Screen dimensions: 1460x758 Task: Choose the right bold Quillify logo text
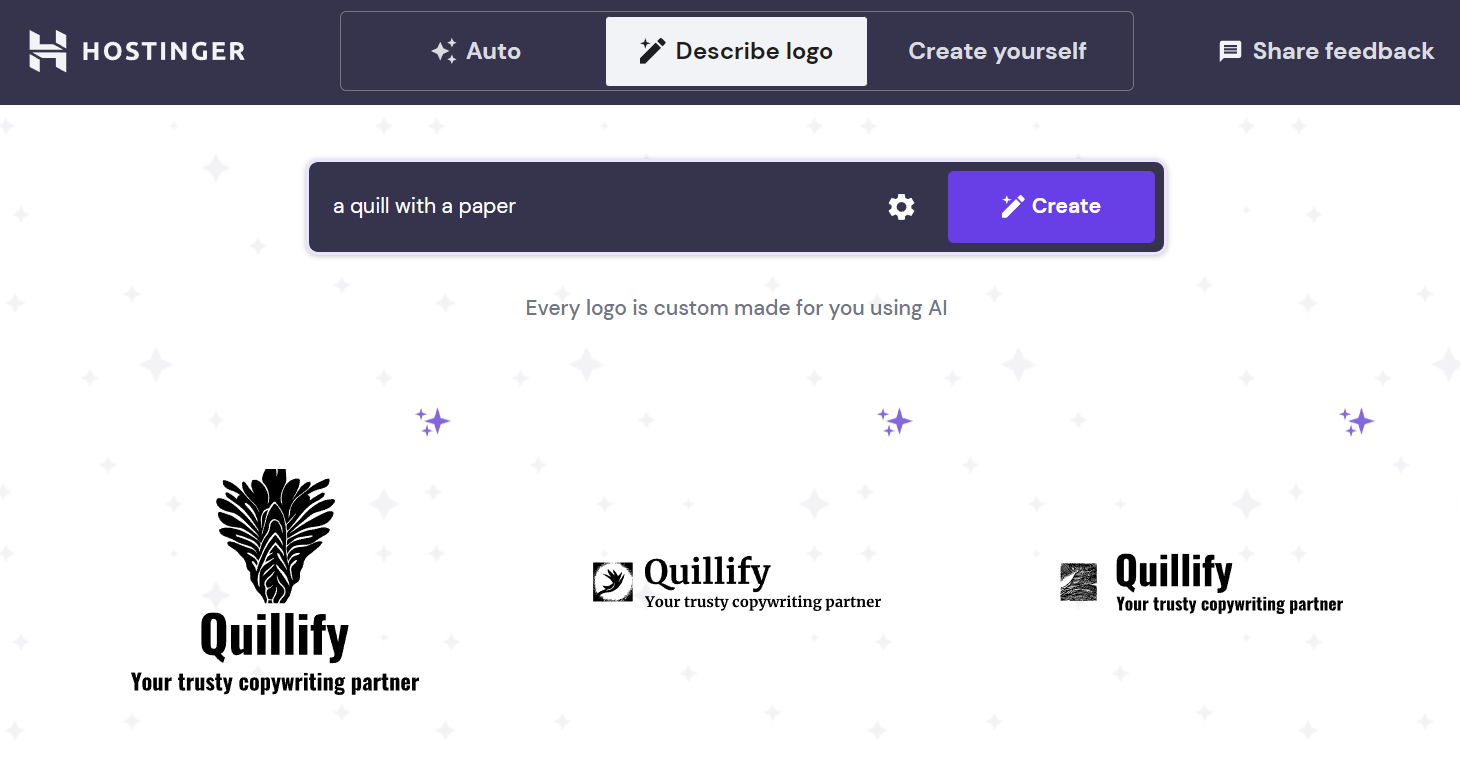(x=1173, y=572)
